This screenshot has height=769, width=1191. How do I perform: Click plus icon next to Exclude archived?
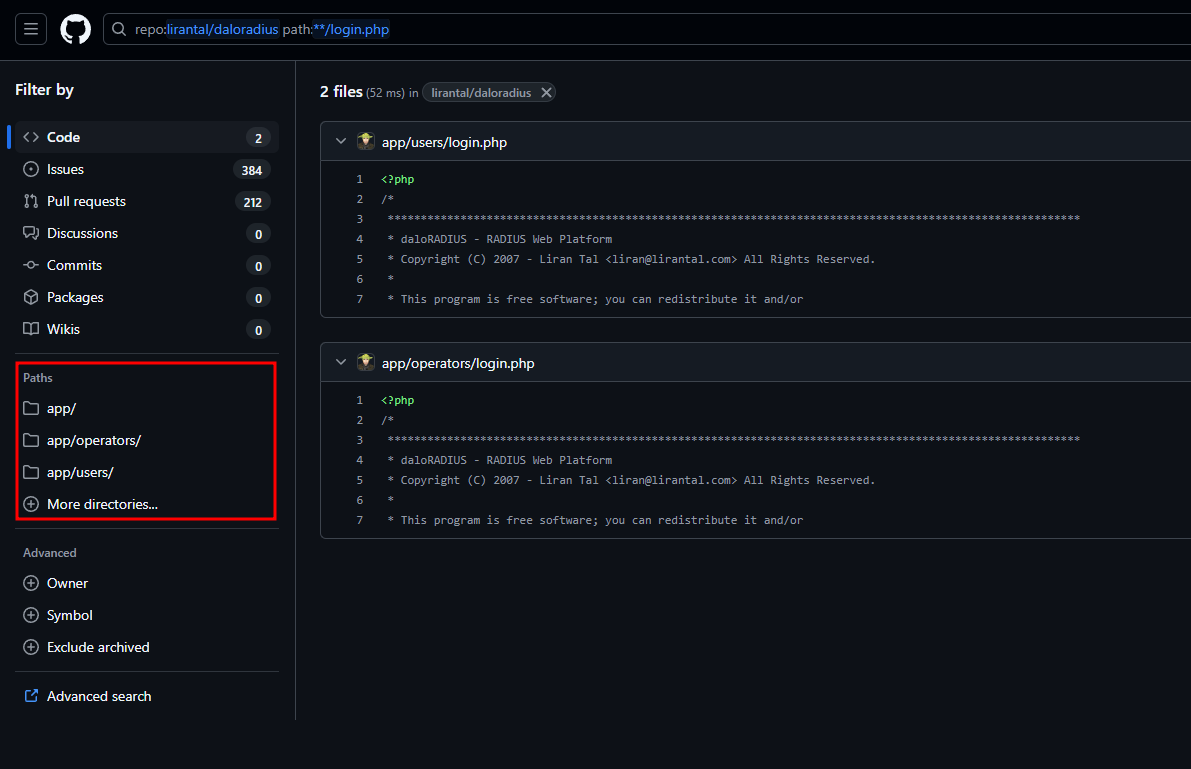coord(31,647)
